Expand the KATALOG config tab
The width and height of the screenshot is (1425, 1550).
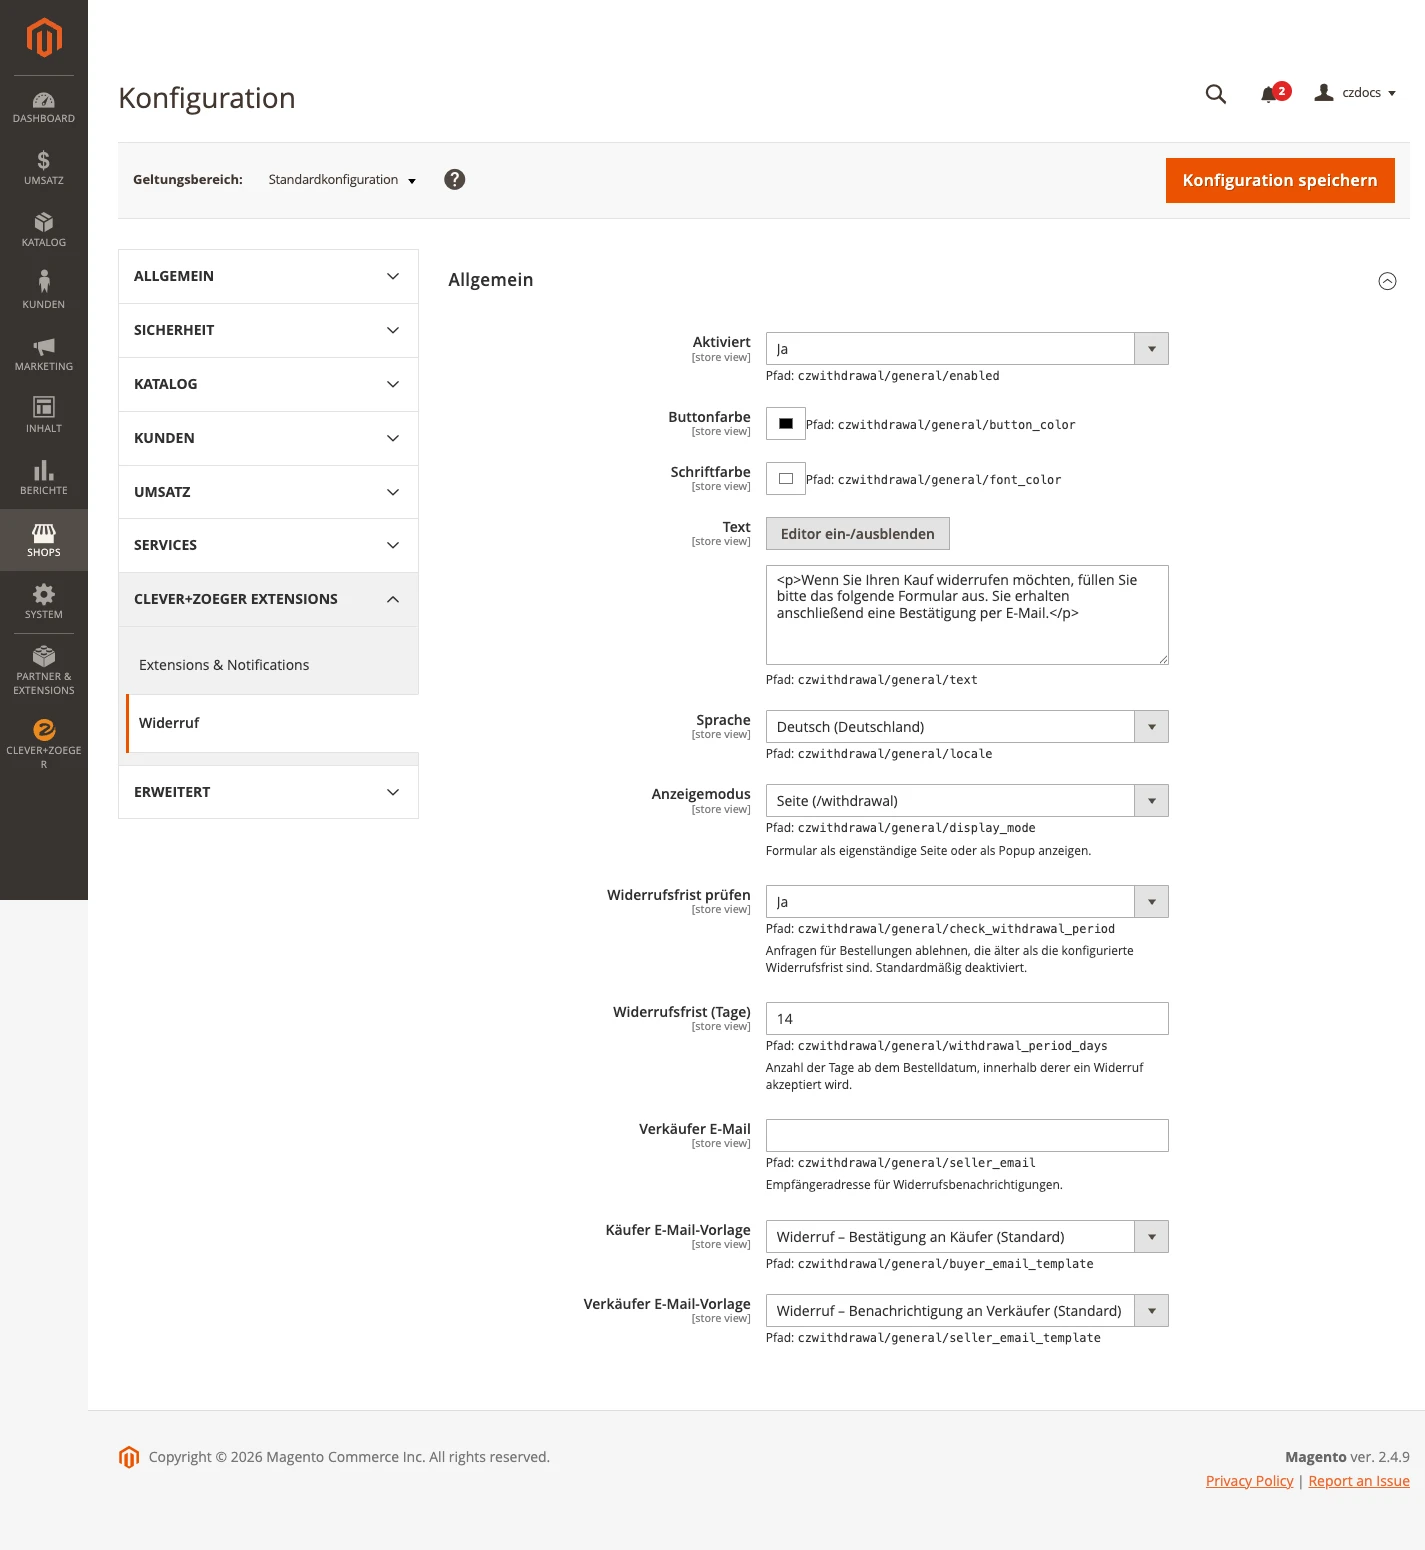pos(268,384)
